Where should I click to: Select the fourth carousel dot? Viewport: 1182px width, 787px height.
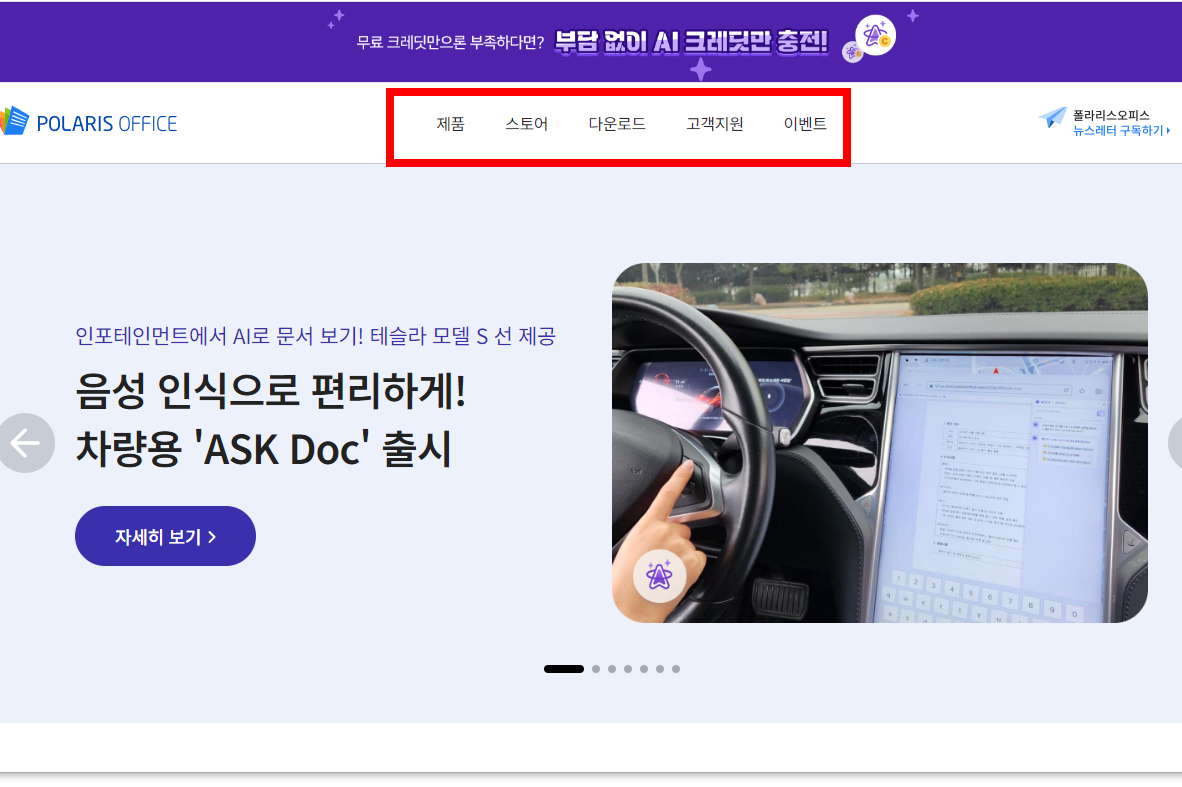coord(627,669)
